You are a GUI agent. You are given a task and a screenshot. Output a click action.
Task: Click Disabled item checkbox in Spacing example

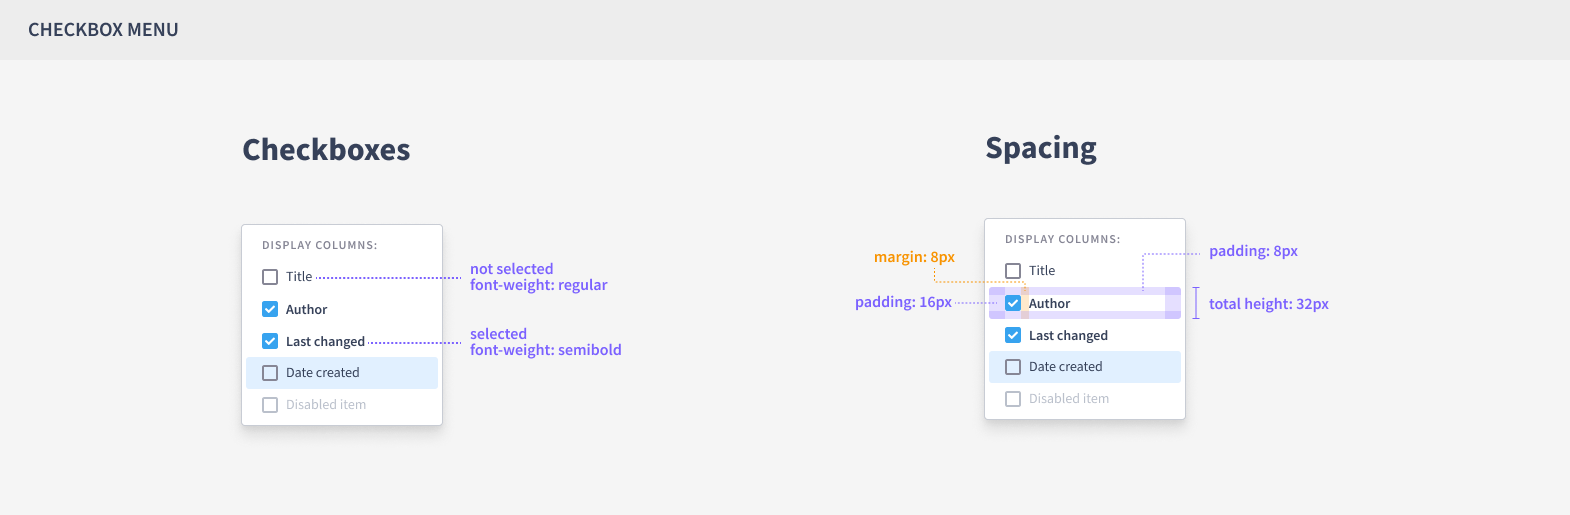point(1013,399)
